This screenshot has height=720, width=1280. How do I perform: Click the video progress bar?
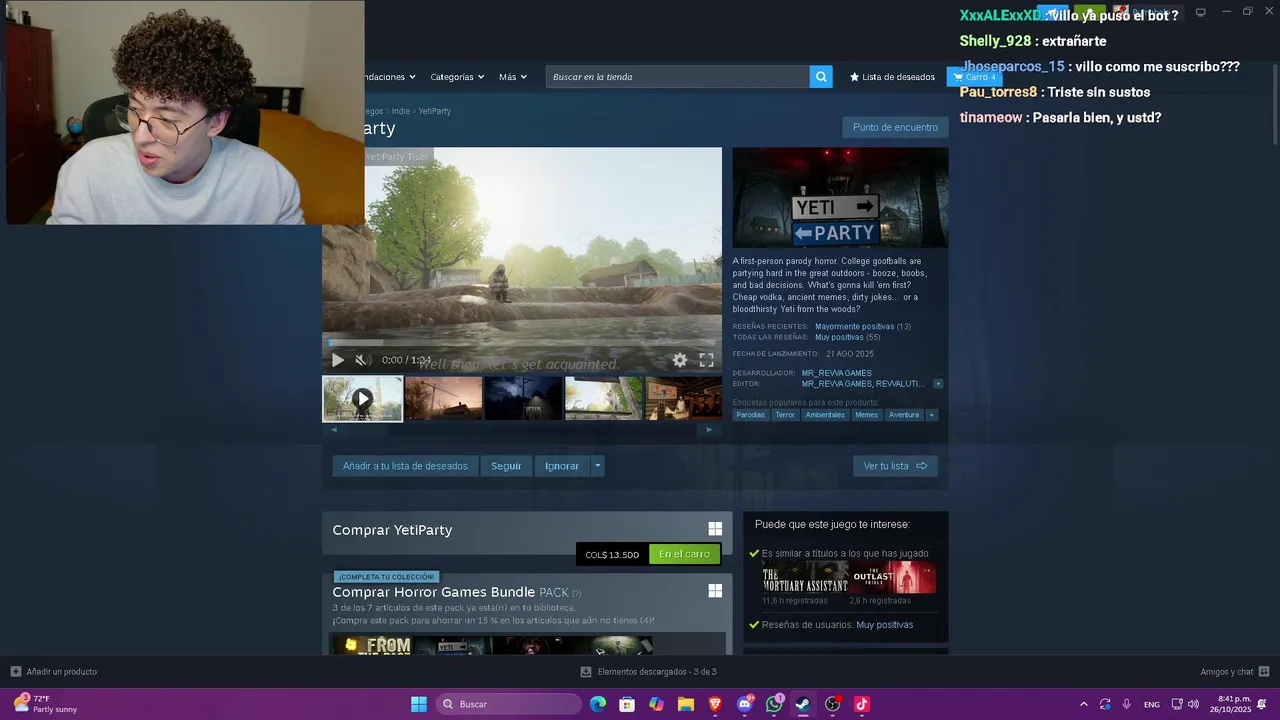point(521,343)
